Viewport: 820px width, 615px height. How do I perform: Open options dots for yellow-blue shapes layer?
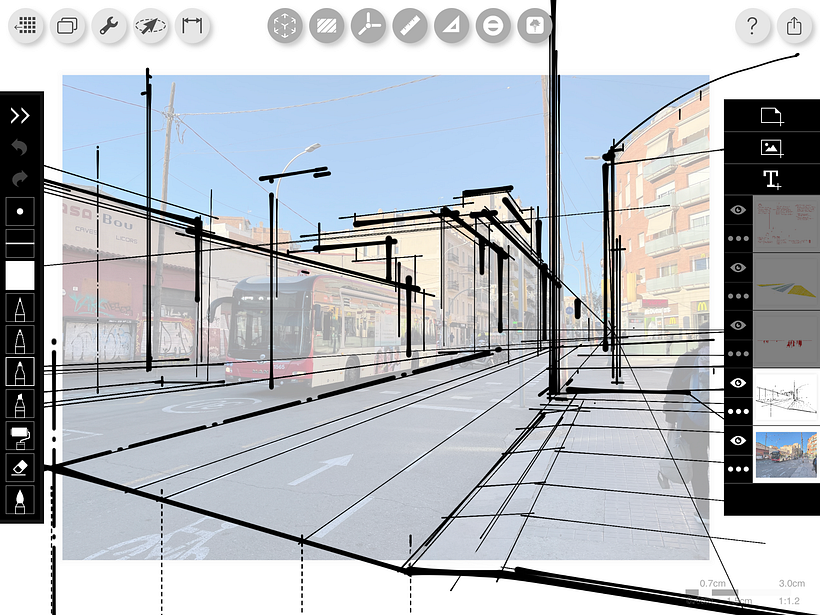(x=738, y=296)
